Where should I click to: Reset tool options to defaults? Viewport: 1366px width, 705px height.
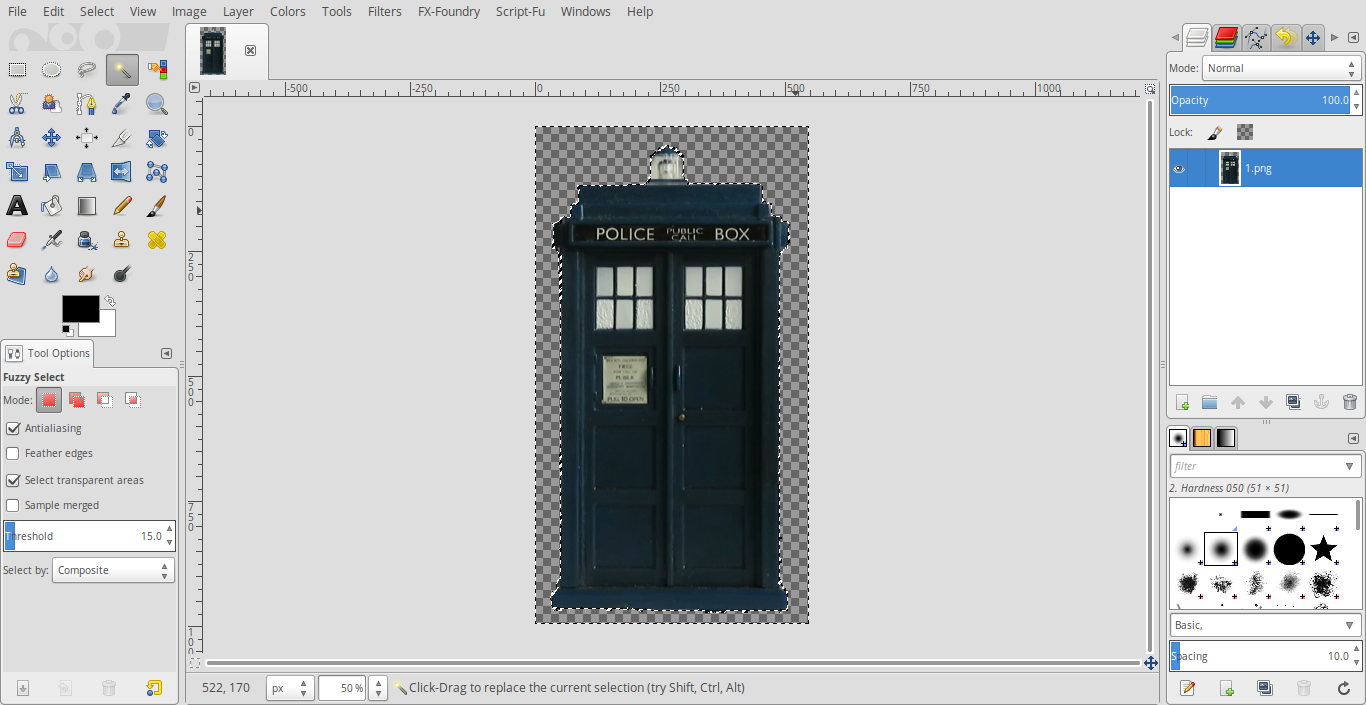pos(153,688)
